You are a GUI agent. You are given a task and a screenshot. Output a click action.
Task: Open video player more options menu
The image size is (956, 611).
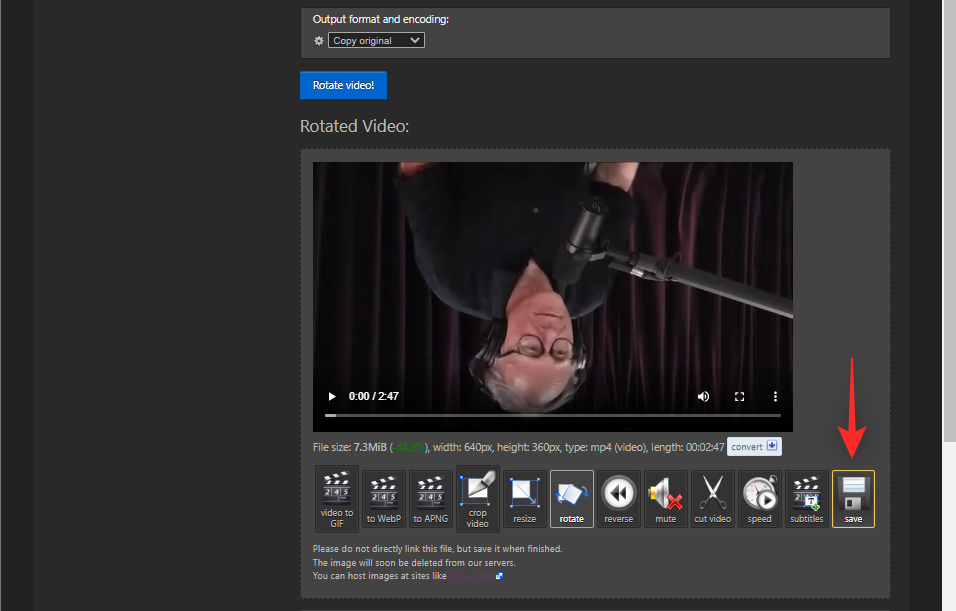[x=775, y=396]
